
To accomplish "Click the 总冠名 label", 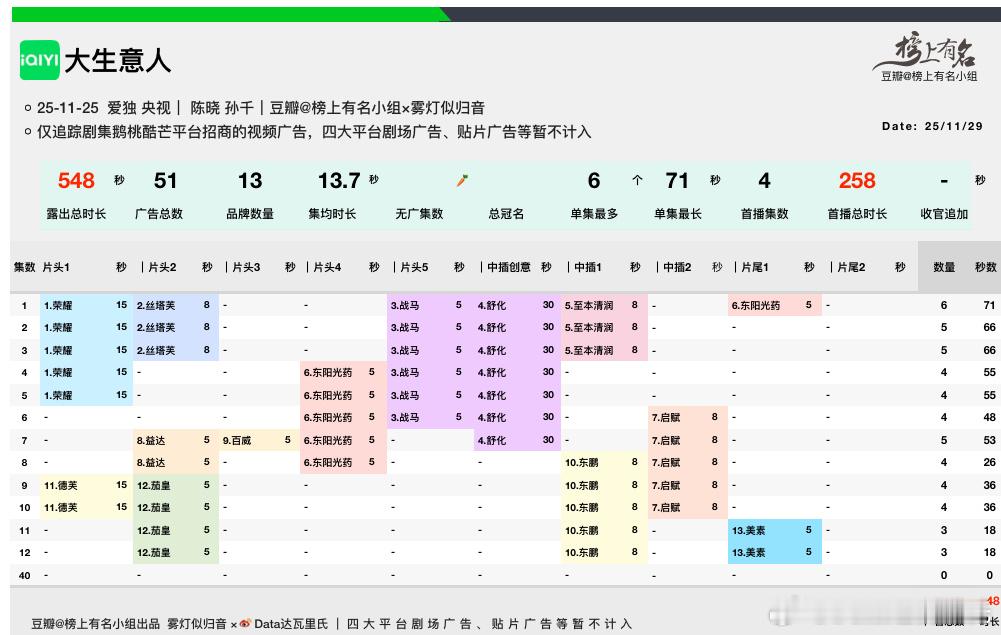I will 506,214.
